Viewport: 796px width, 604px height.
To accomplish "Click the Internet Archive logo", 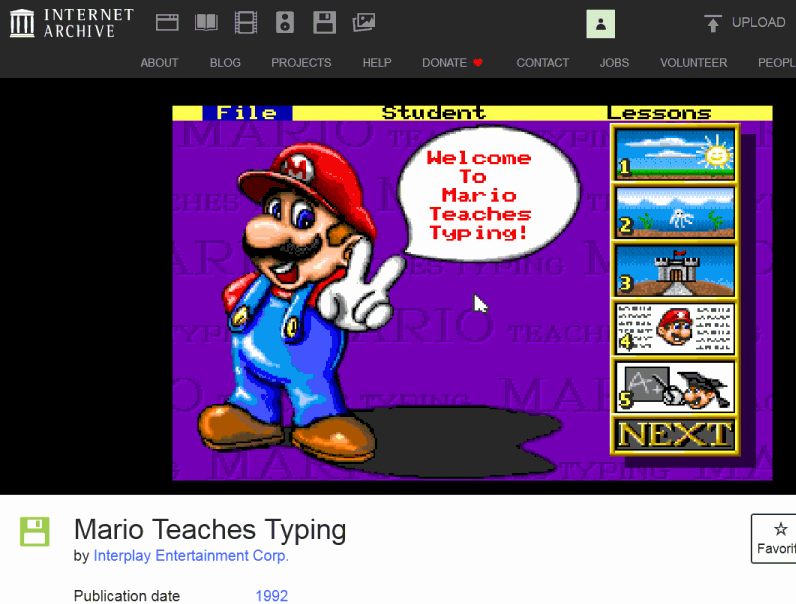I will click(x=72, y=23).
